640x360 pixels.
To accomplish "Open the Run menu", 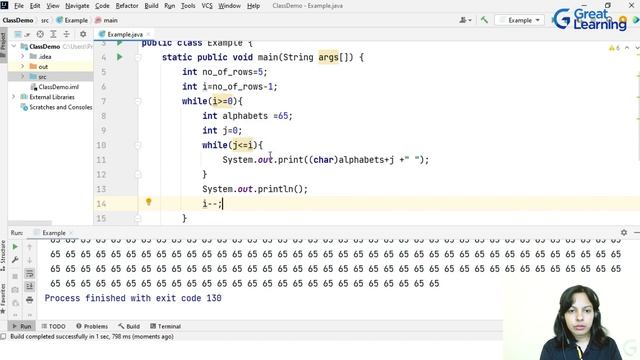I will coord(169,6).
